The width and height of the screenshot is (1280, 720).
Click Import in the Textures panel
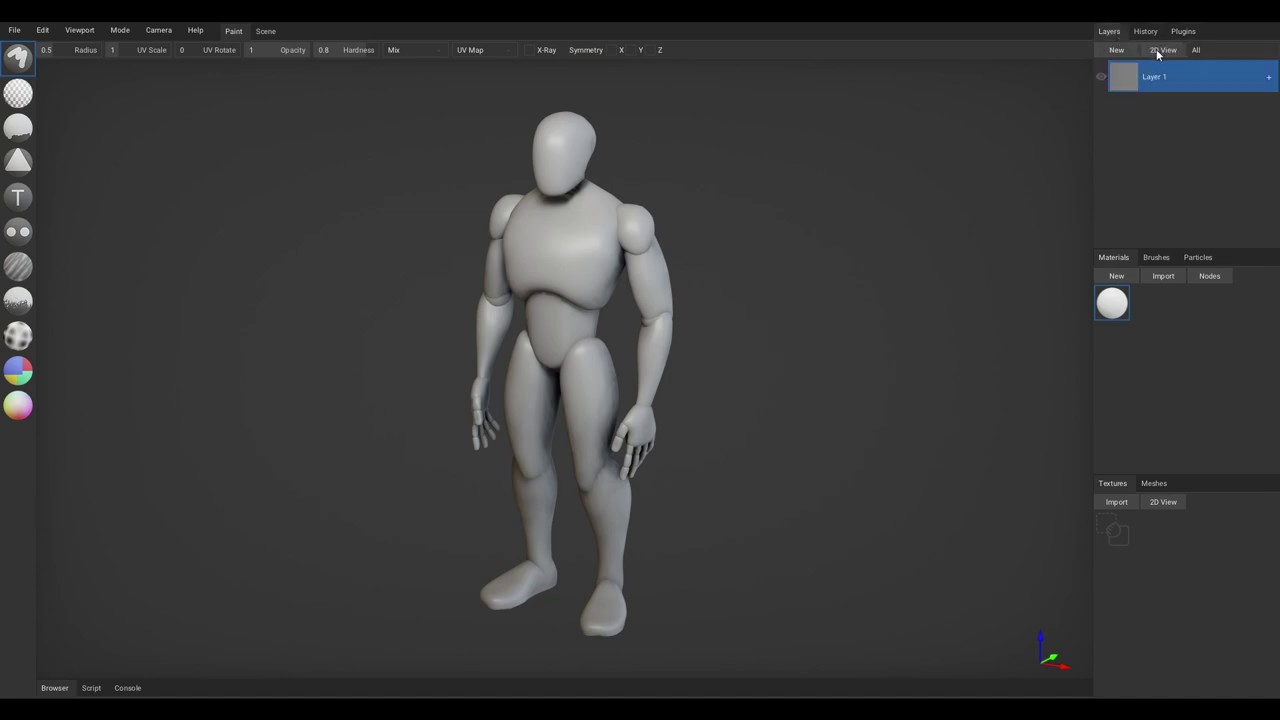[x=1116, y=502]
